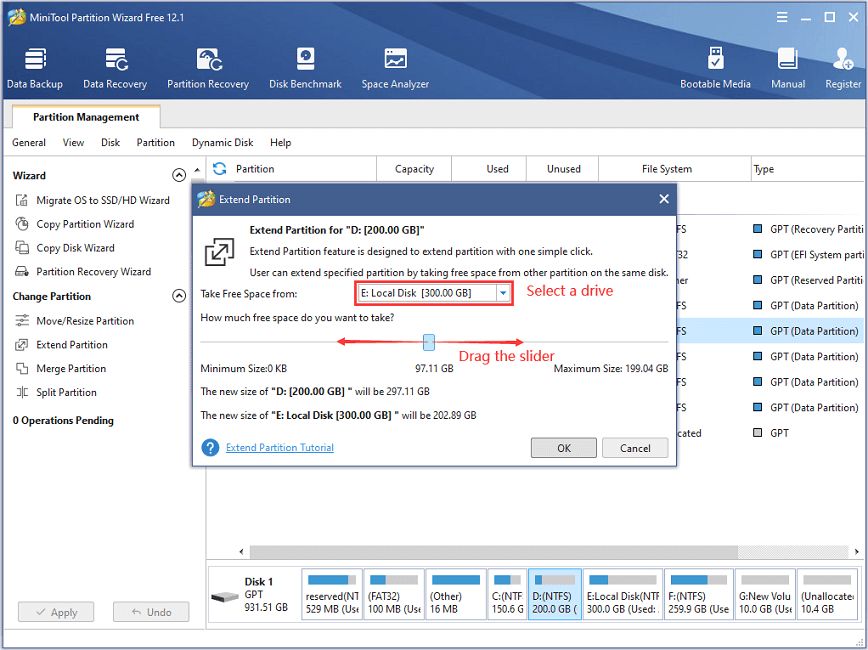Open the Dynamic Disk menu
Viewport: 868px width, 650px height.
223,142
